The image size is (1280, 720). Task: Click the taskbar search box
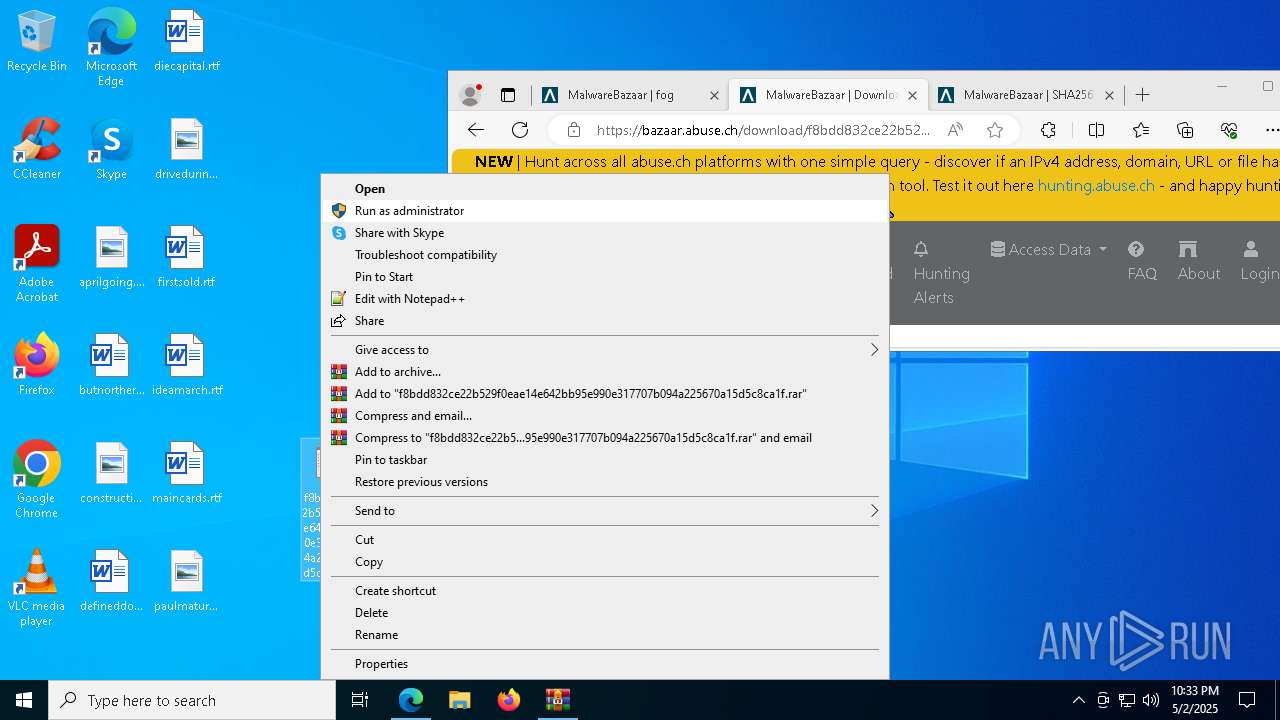tap(192, 700)
